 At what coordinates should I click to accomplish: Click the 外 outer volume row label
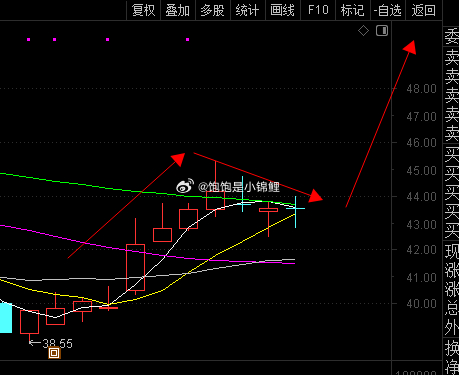pyautogui.click(x=452, y=328)
